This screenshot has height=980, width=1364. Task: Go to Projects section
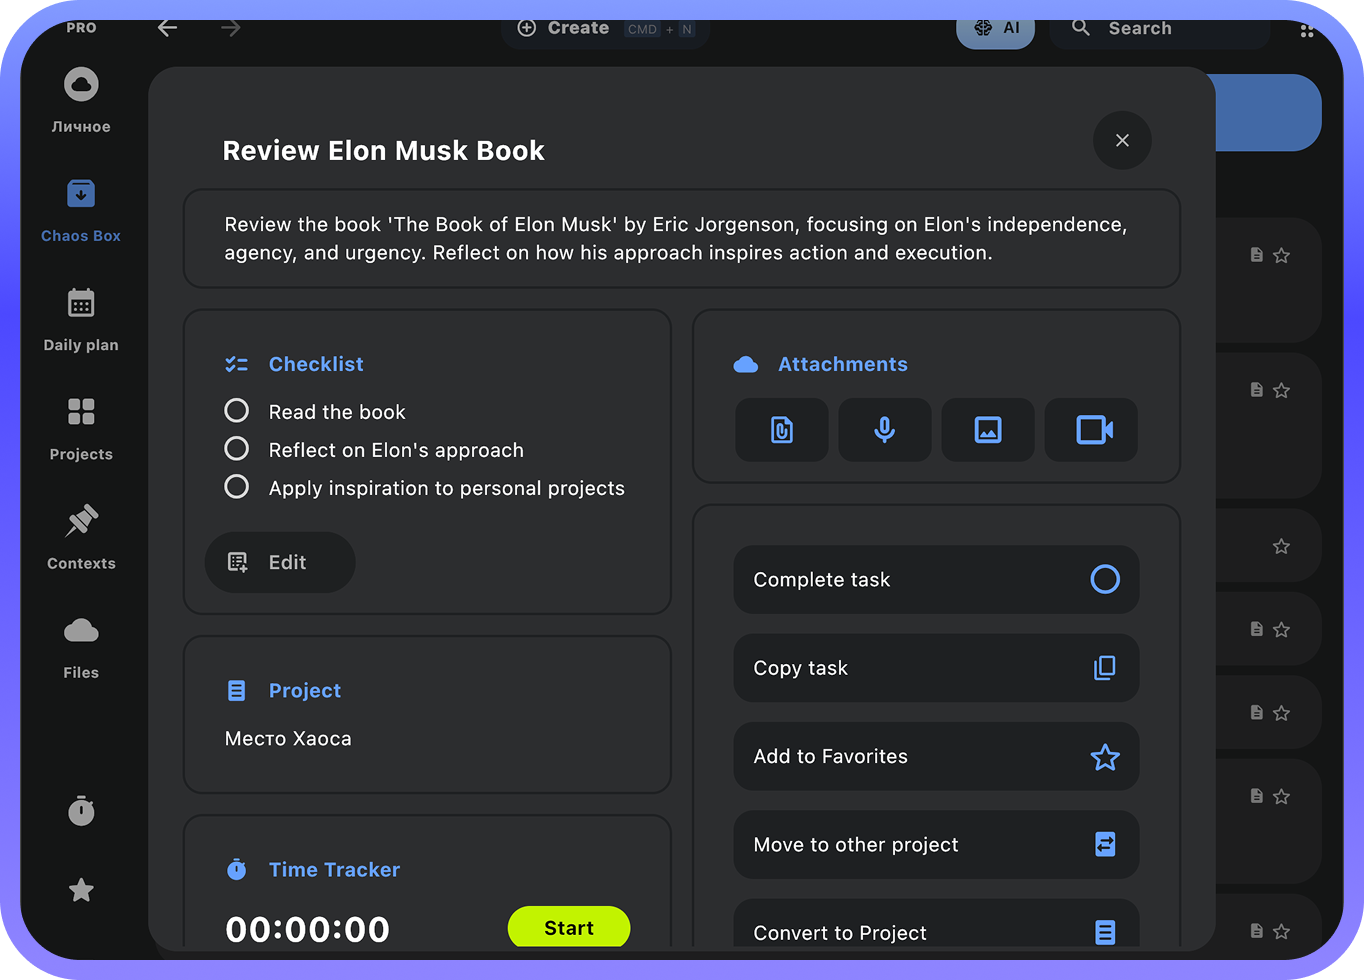[x=81, y=428]
